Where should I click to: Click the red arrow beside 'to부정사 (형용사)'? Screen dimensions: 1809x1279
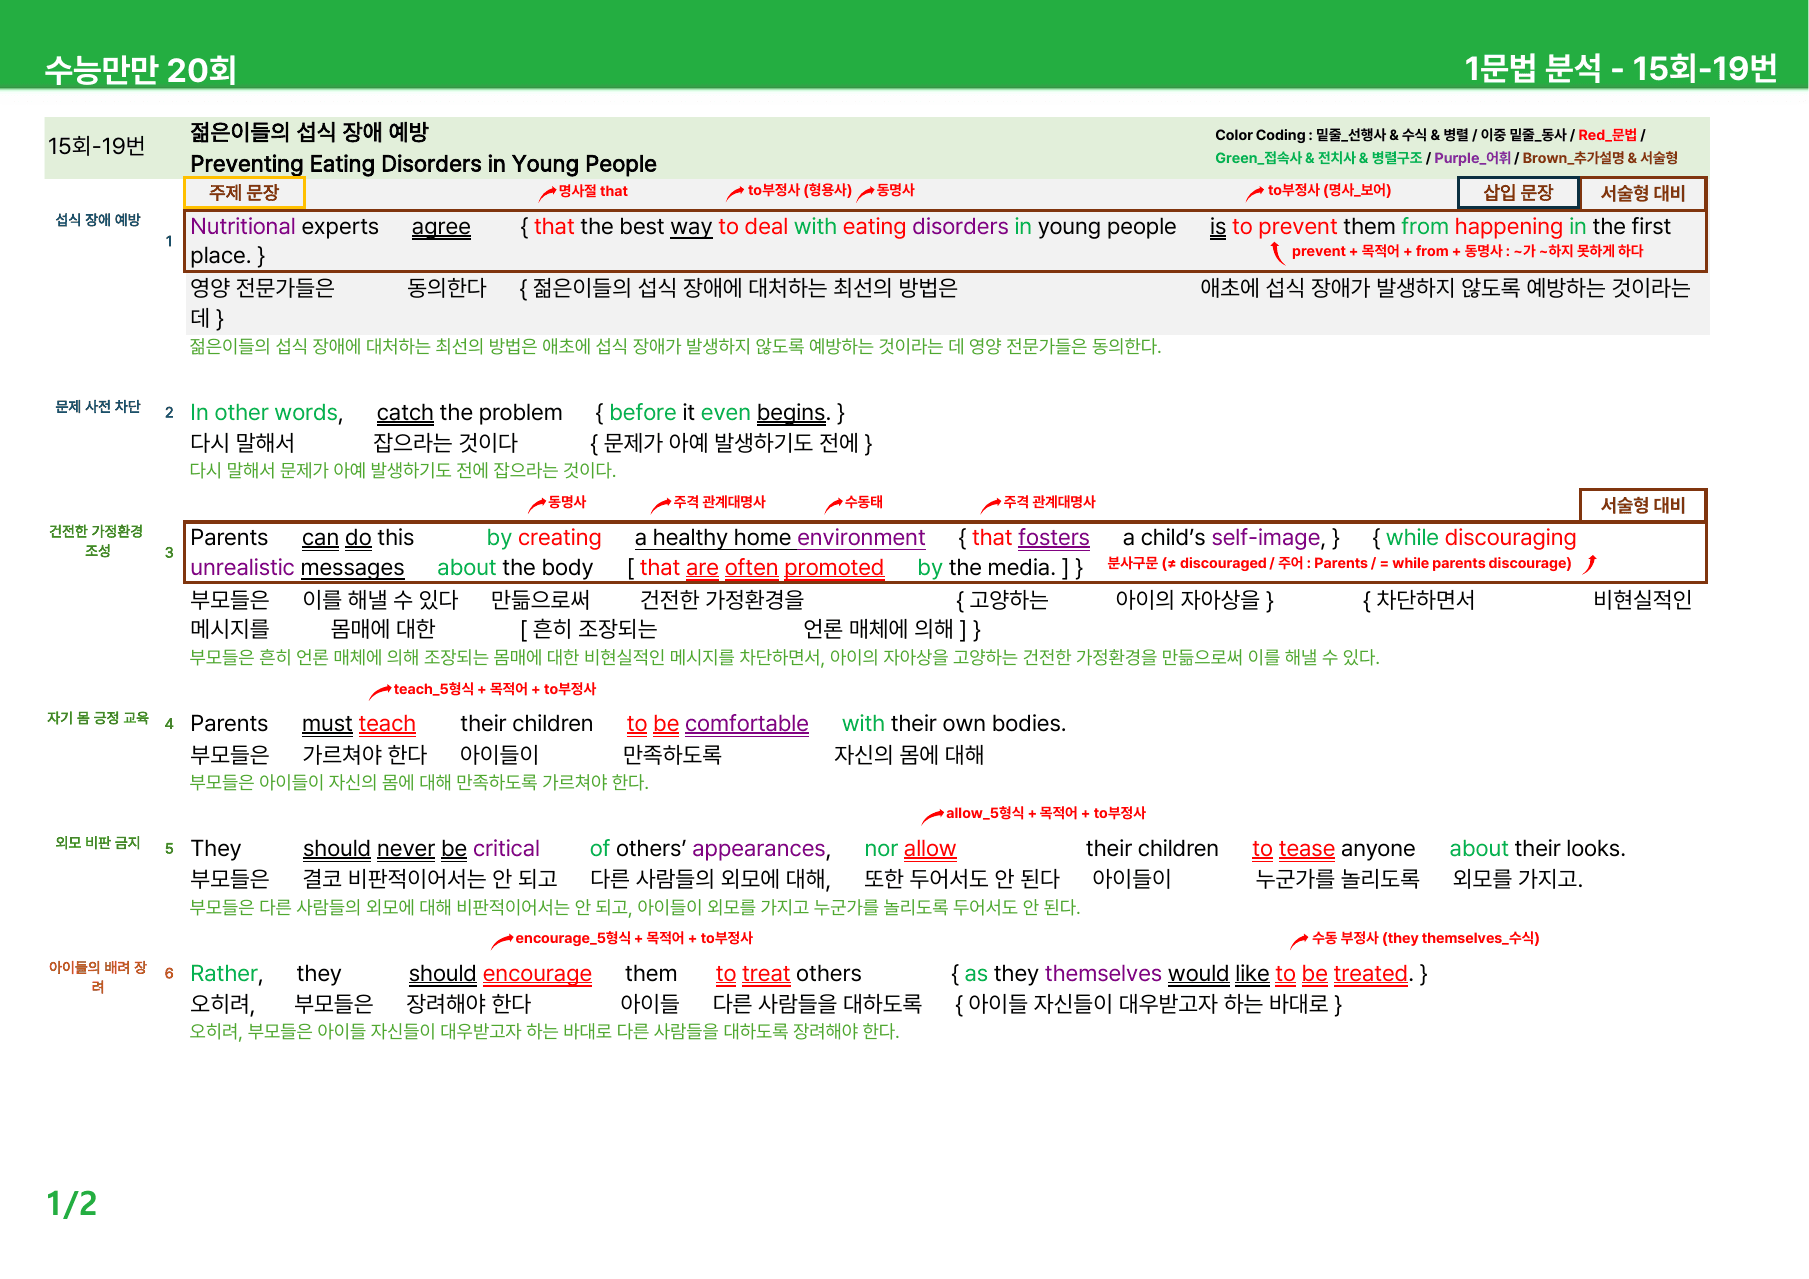click(x=736, y=192)
